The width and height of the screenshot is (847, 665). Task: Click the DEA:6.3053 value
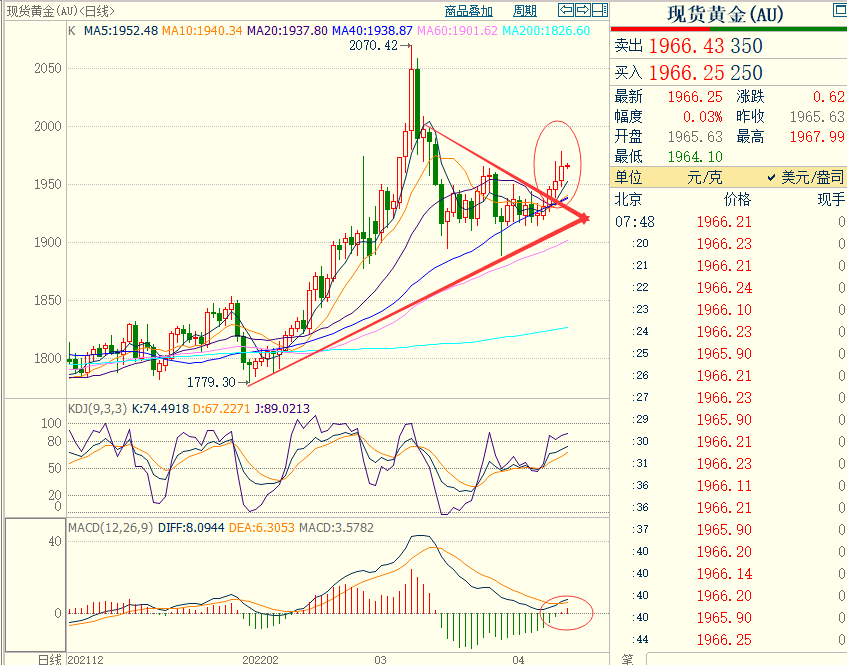pos(262,528)
